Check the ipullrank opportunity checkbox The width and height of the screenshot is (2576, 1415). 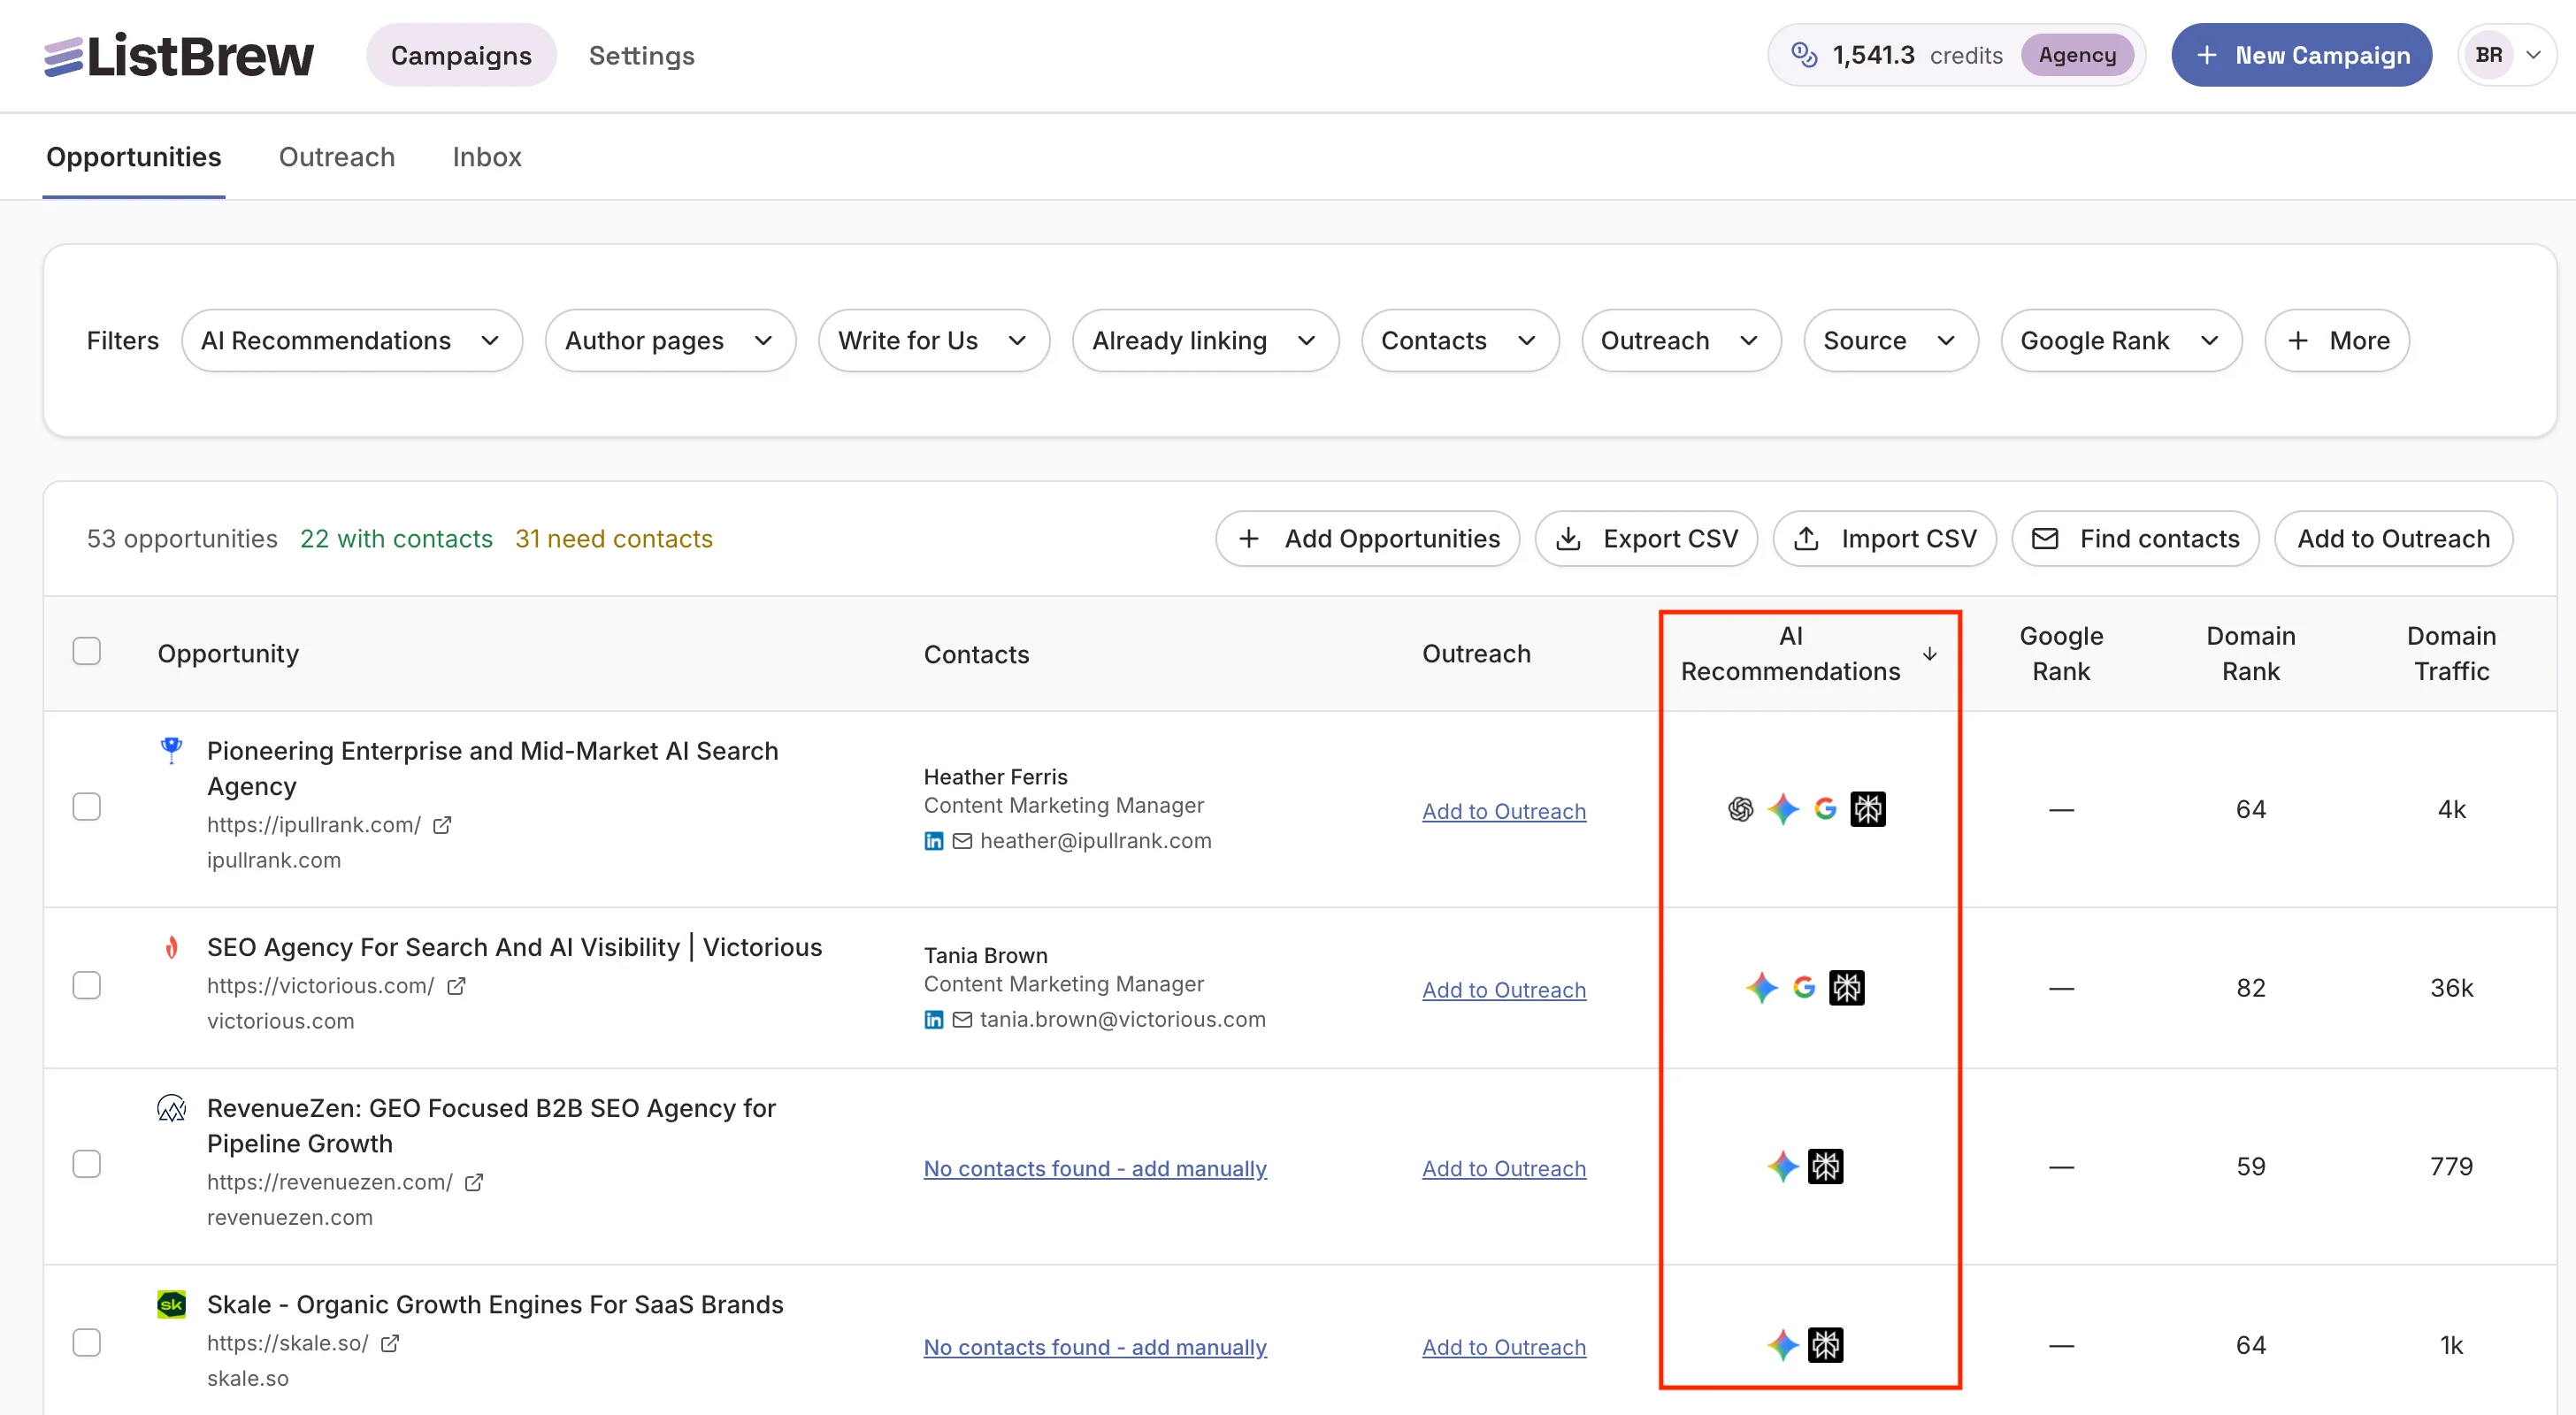(87, 807)
